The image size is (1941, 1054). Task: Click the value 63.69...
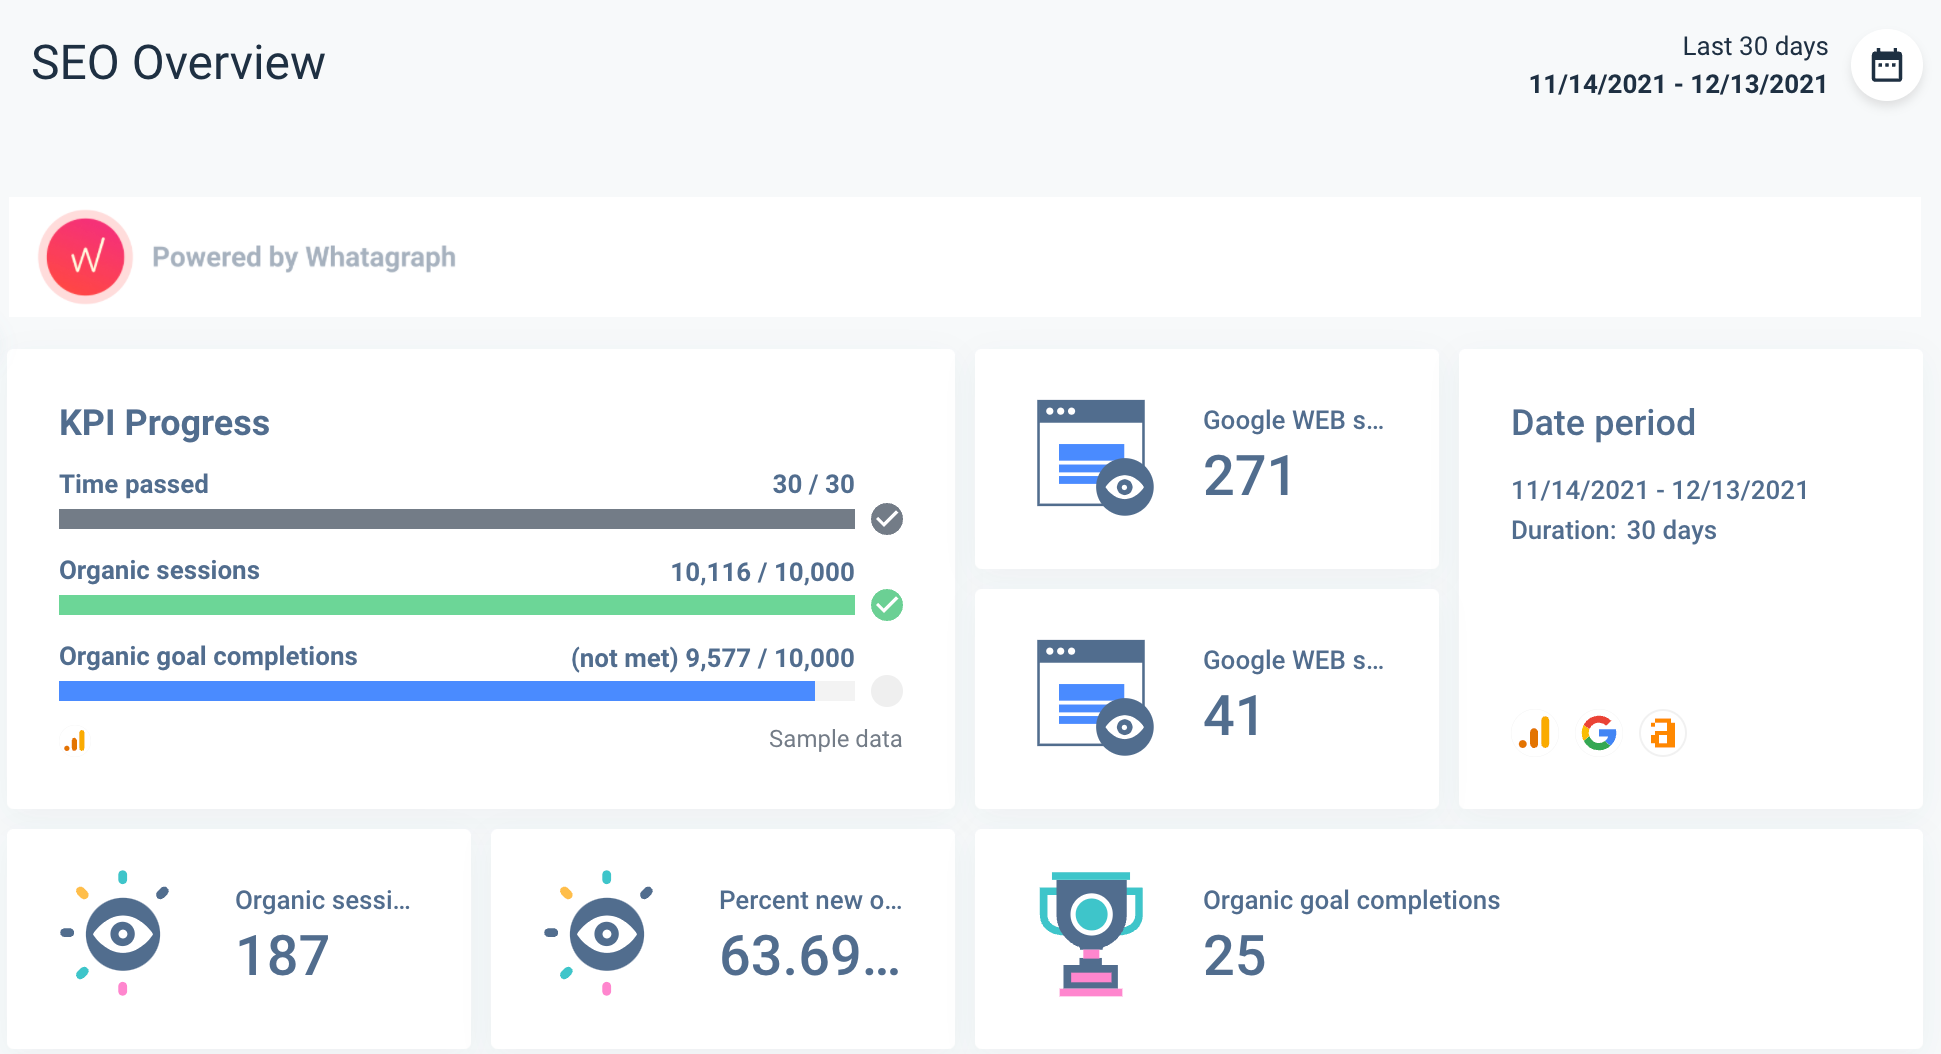(x=810, y=956)
